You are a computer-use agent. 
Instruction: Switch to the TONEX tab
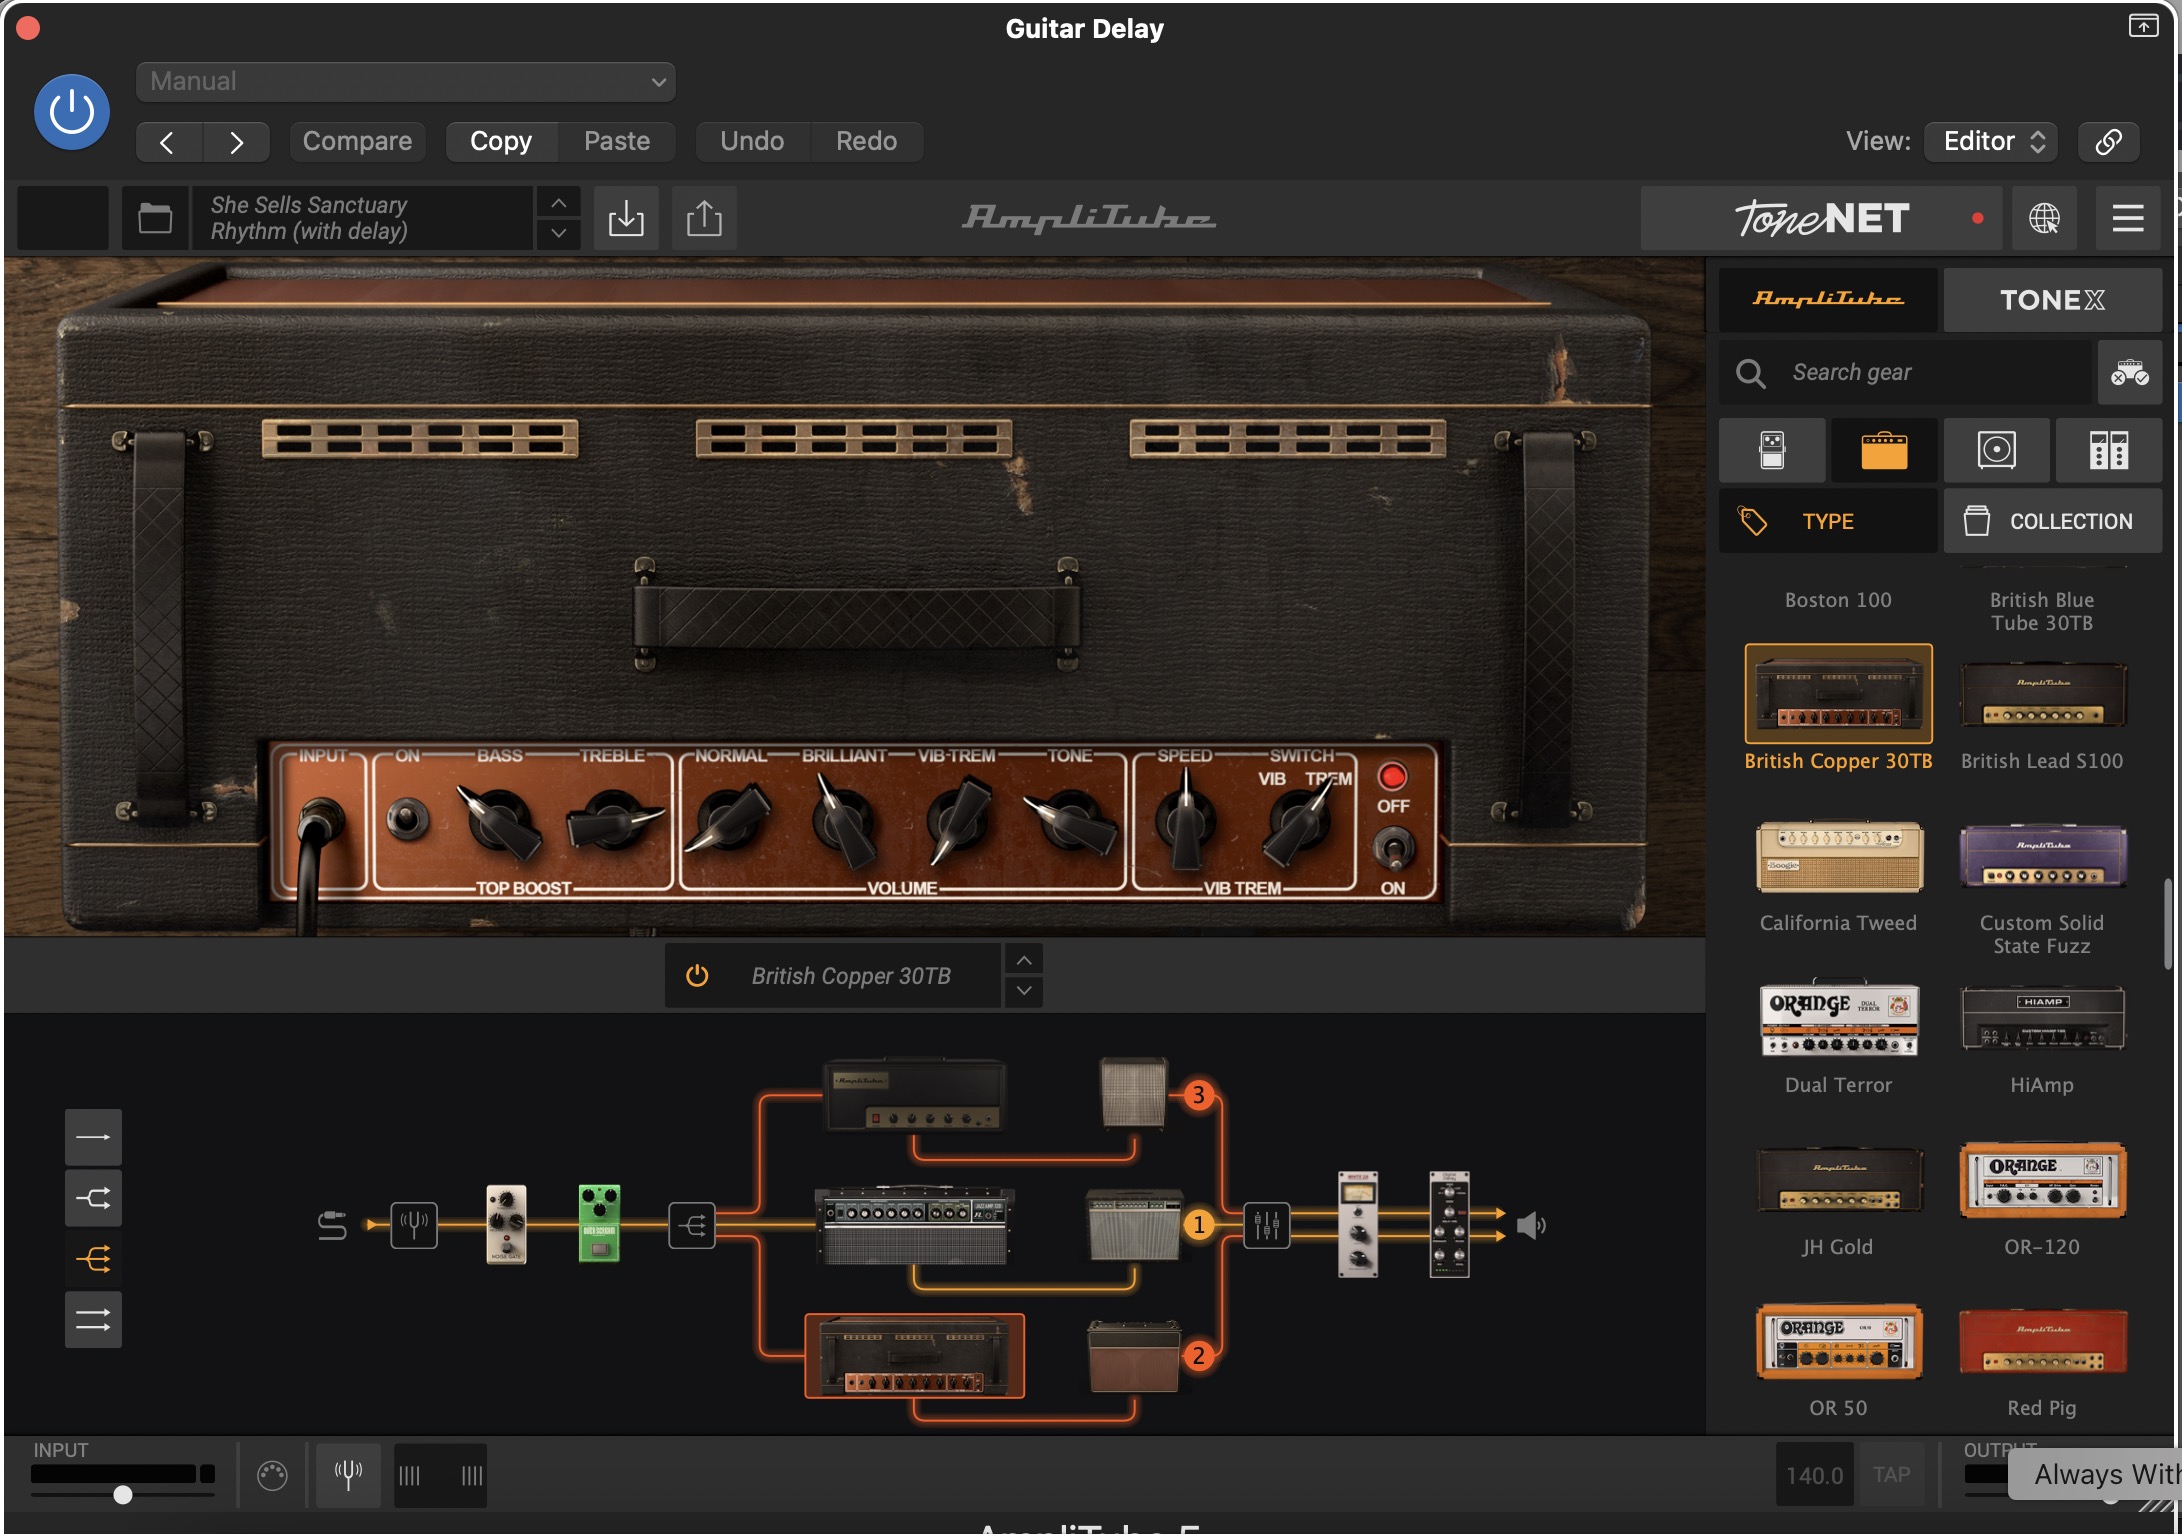[2052, 299]
